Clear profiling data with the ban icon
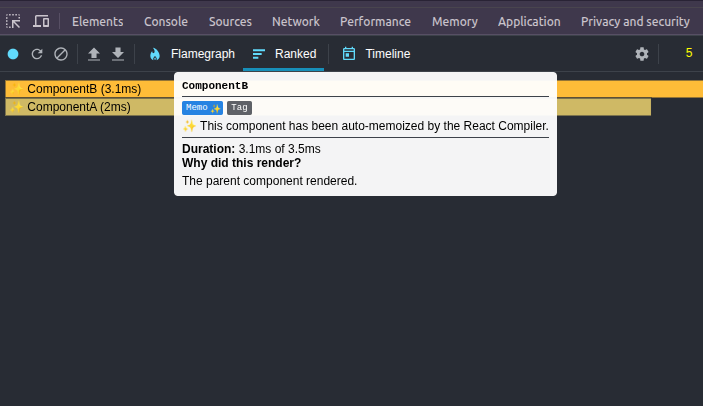The image size is (703, 406). coord(61,54)
